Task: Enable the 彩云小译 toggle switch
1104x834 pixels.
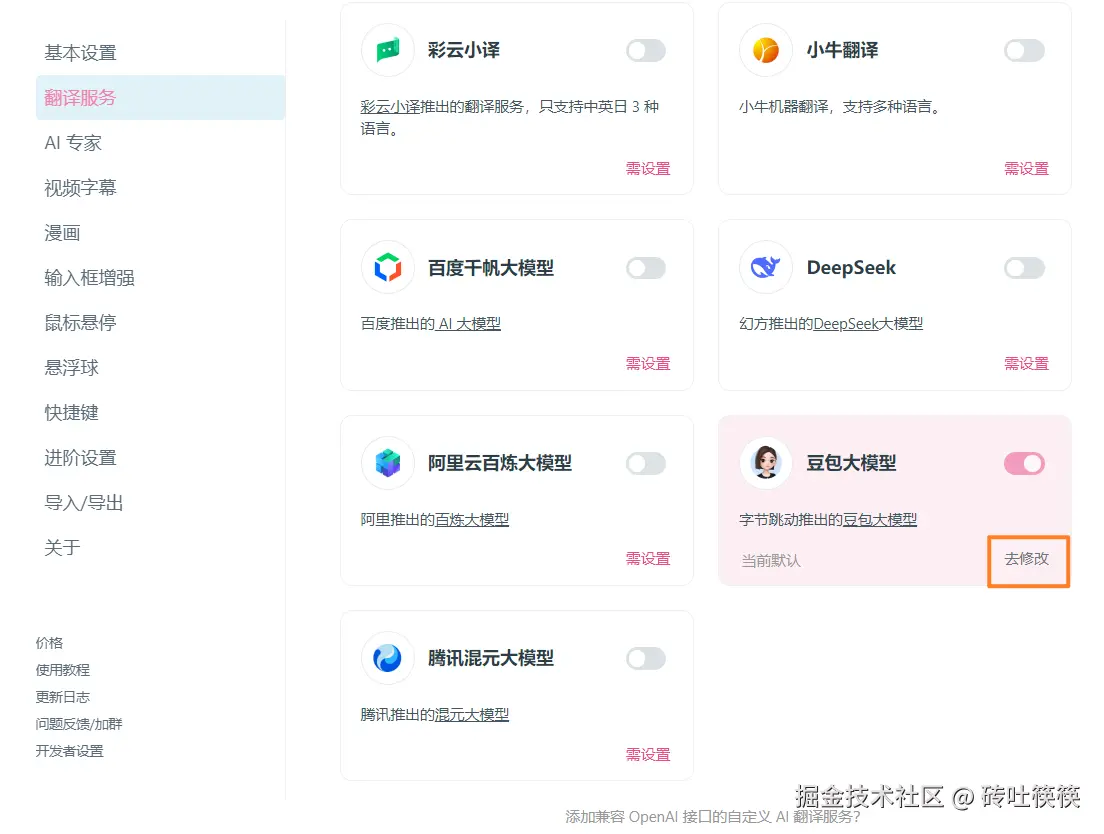Action: [646, 51]
